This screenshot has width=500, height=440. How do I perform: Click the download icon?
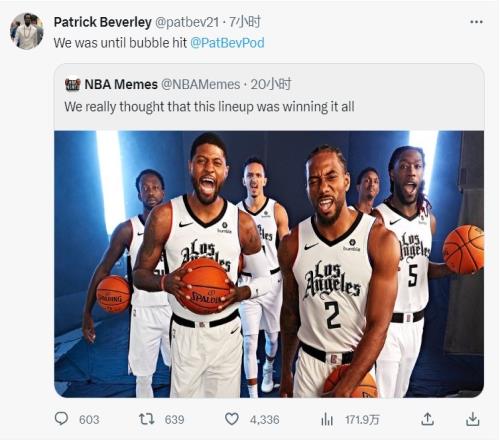coord(472,419)
